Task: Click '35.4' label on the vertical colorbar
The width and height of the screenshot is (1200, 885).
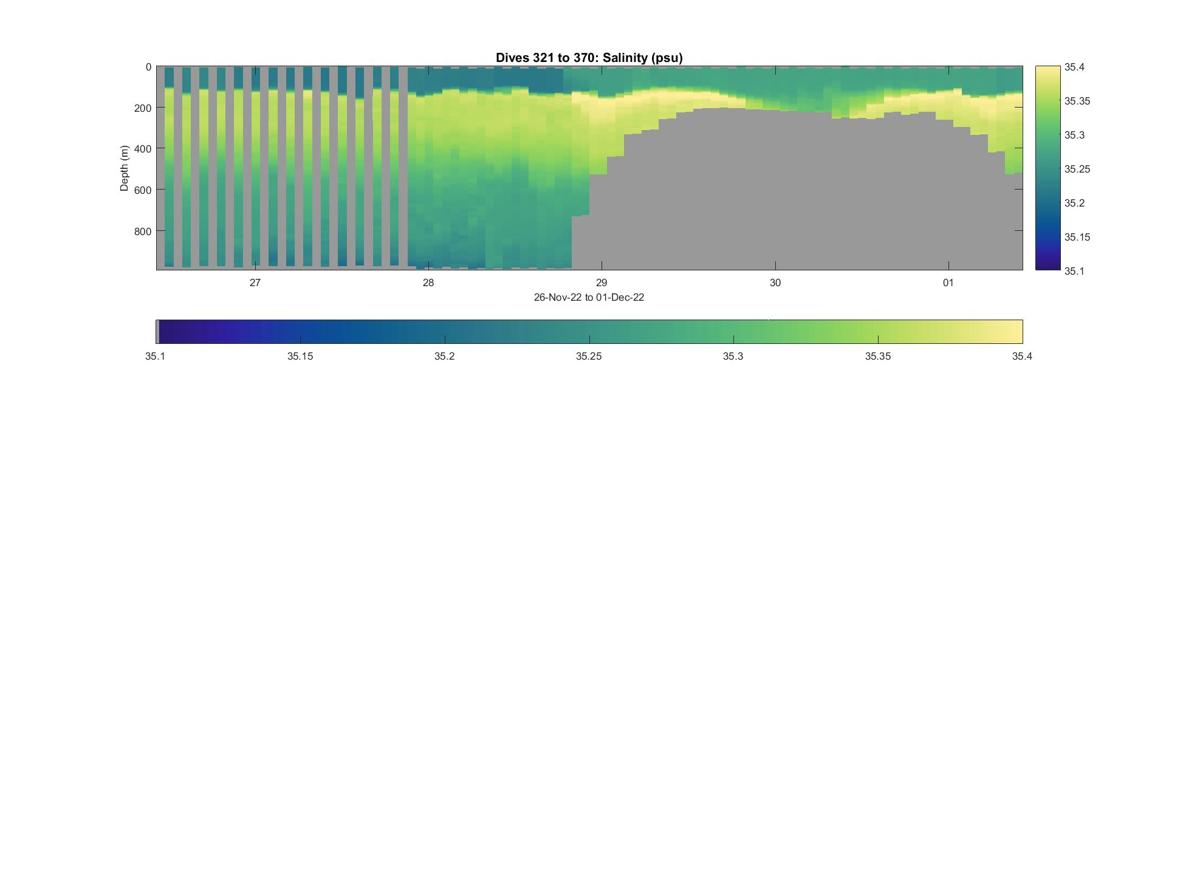Action: click(x=1074, y=67)
